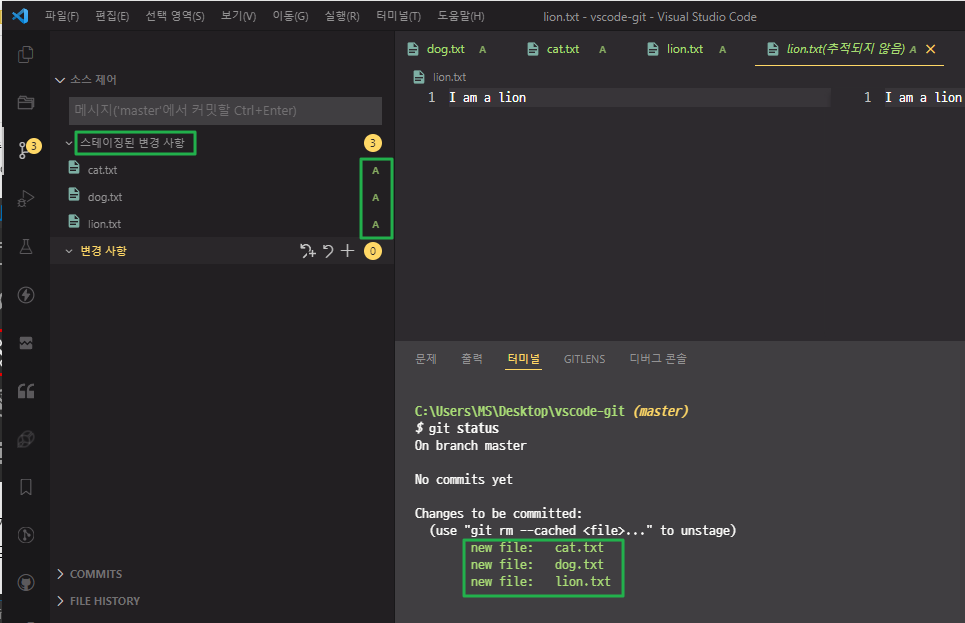Click 'I am a lion' in left diff pane
Viewport: 965px width, 623px height.
[x=487, y=97]
